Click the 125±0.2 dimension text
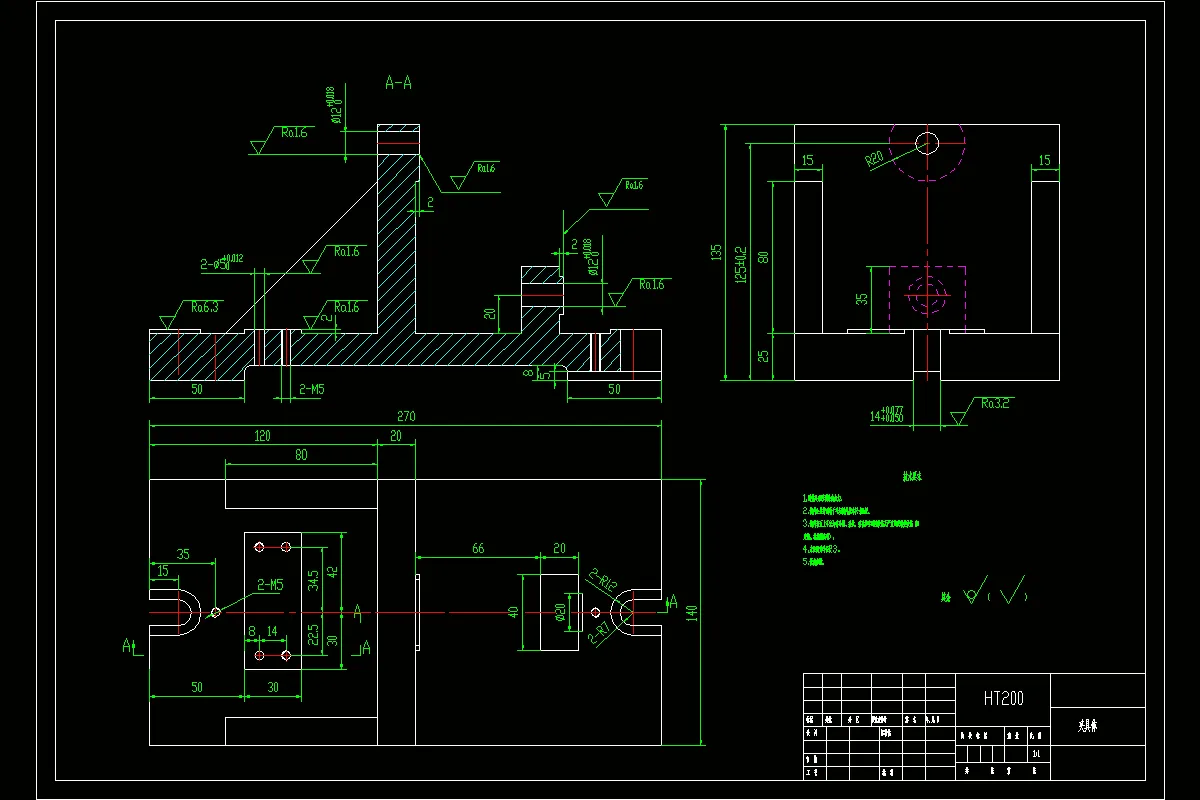 pyautogui.click(x=739, y=266)
